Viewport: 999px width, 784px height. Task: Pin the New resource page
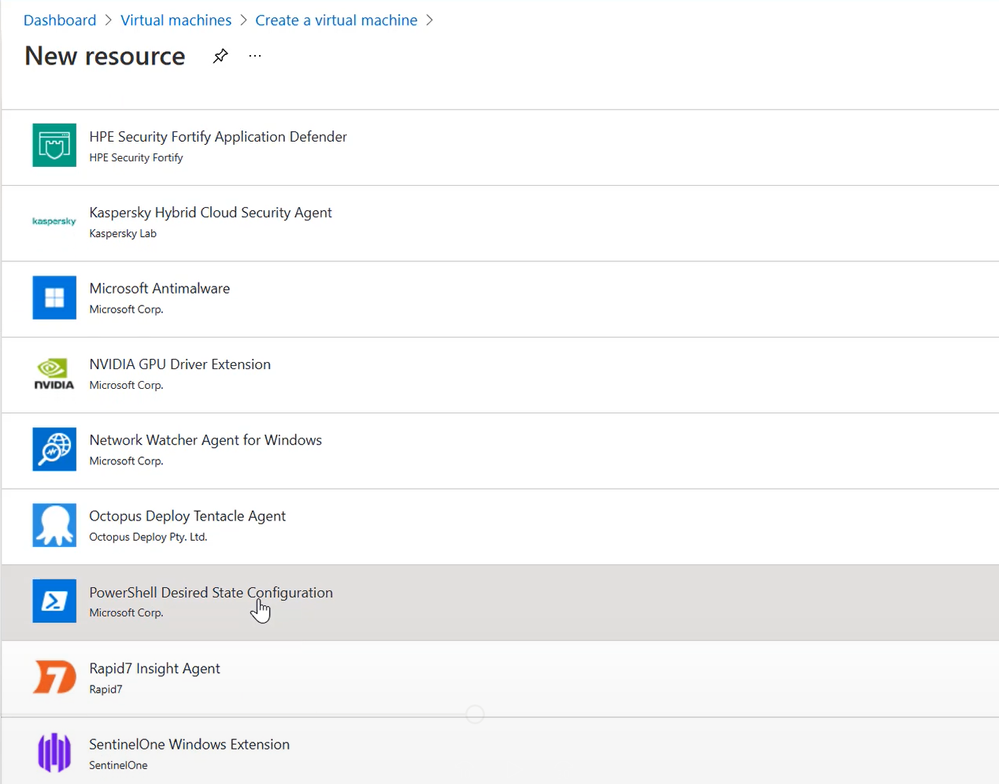(220, 57)
